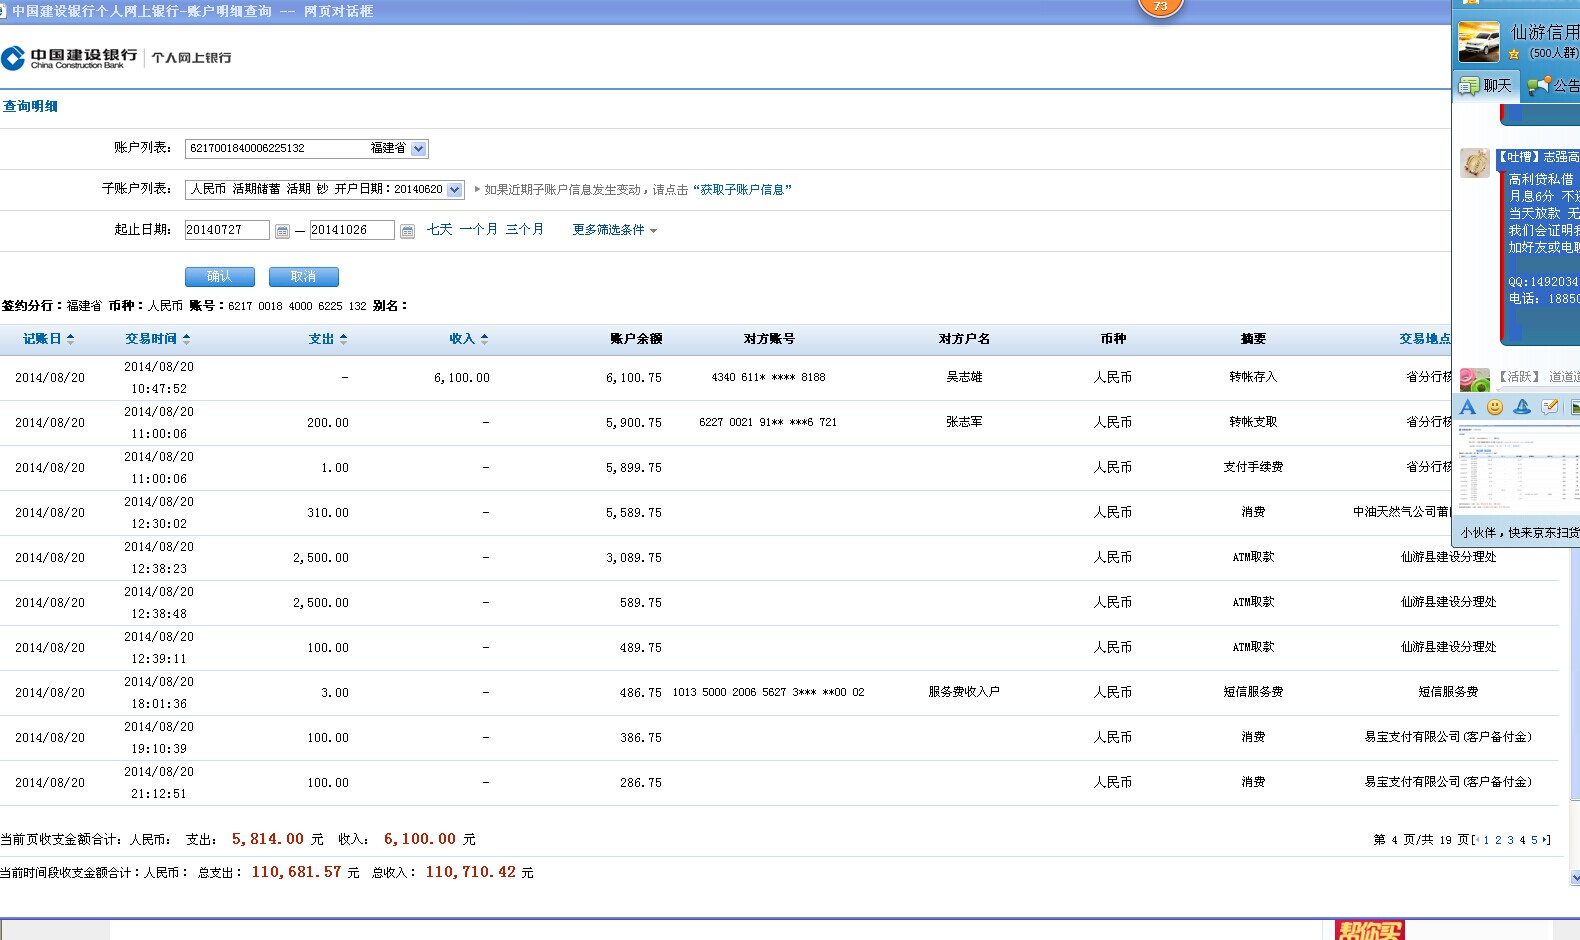Open the start date calendar picker
1580x940 pixels.
coord(282,231)
